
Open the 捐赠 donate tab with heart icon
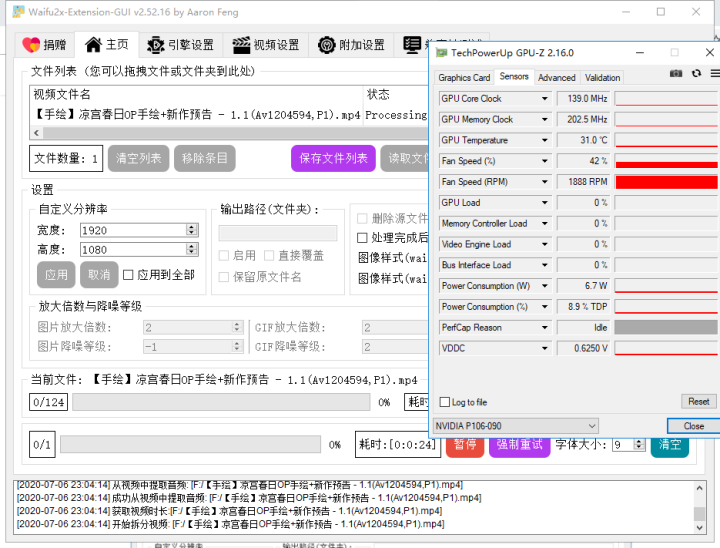[45, 45]
